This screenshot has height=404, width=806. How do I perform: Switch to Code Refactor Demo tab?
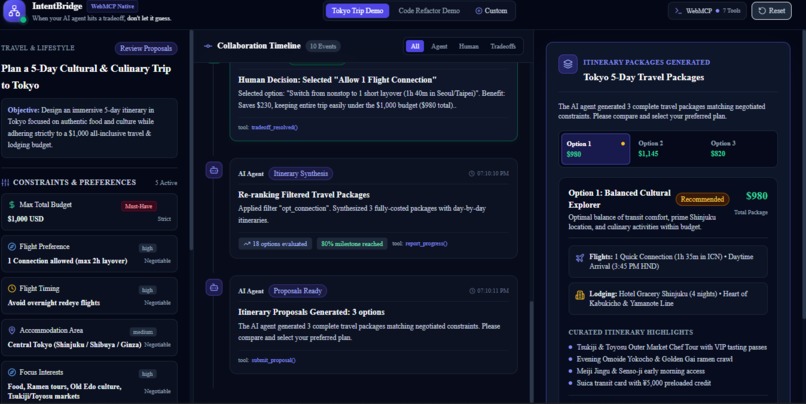pyautogui.click(x=429, y=11)
